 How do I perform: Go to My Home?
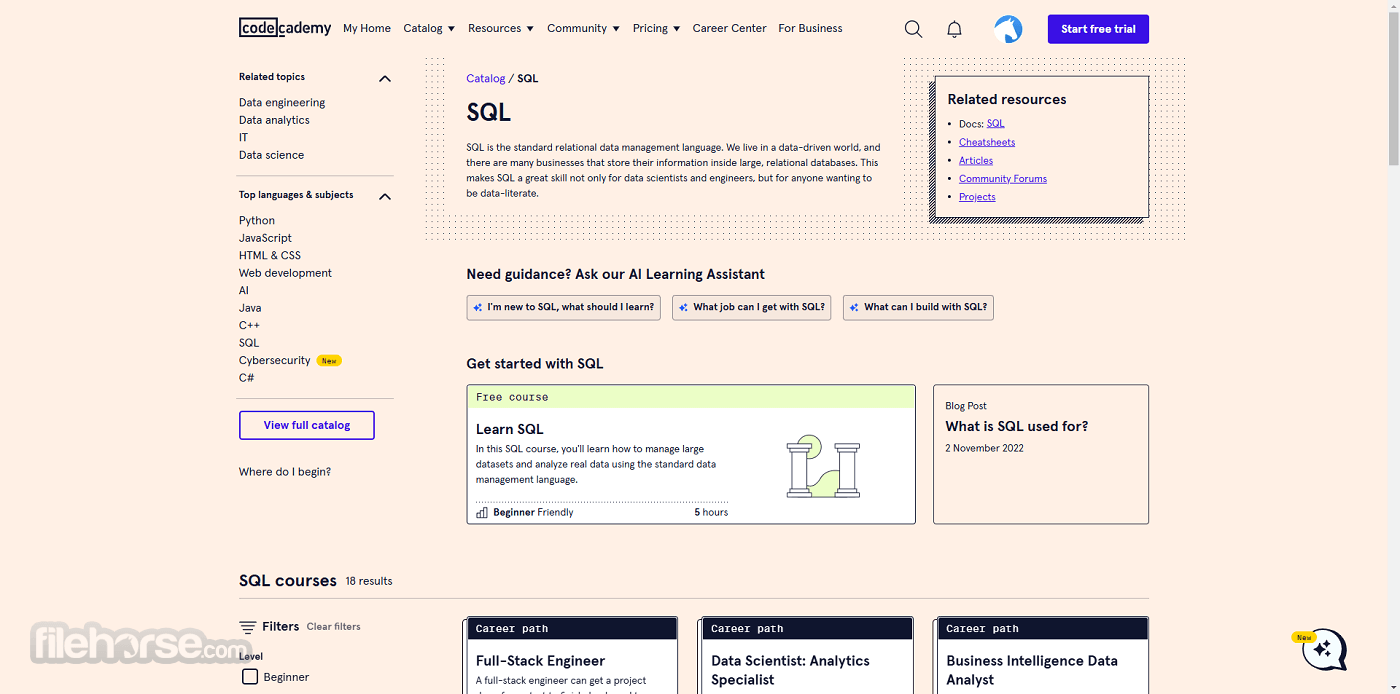(367, 28)
